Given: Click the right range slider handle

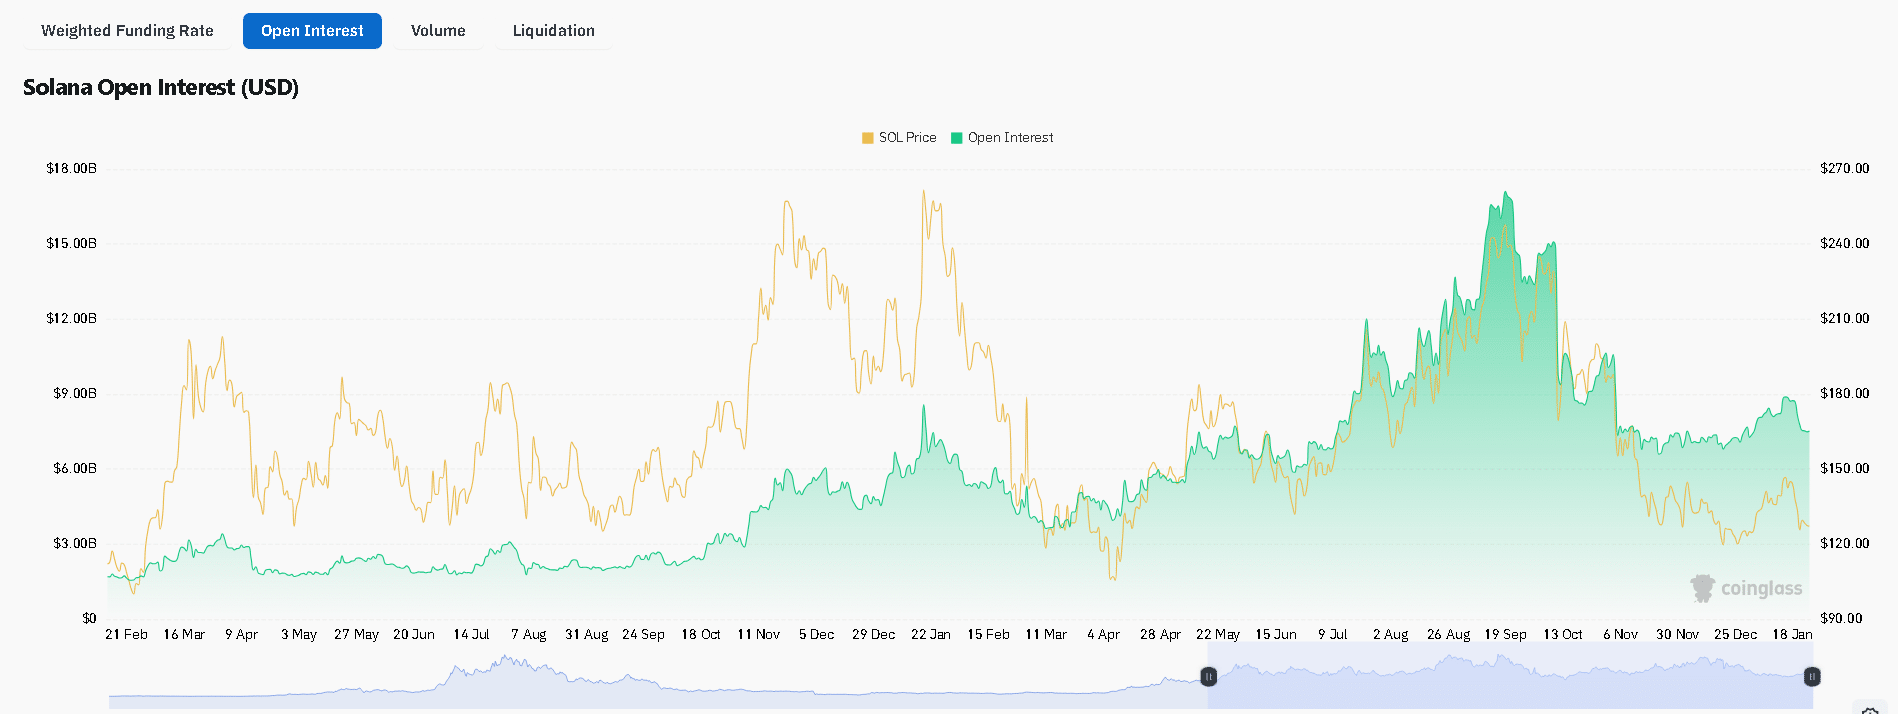Looking at the screenshot, I should [x=1811, y=677].
